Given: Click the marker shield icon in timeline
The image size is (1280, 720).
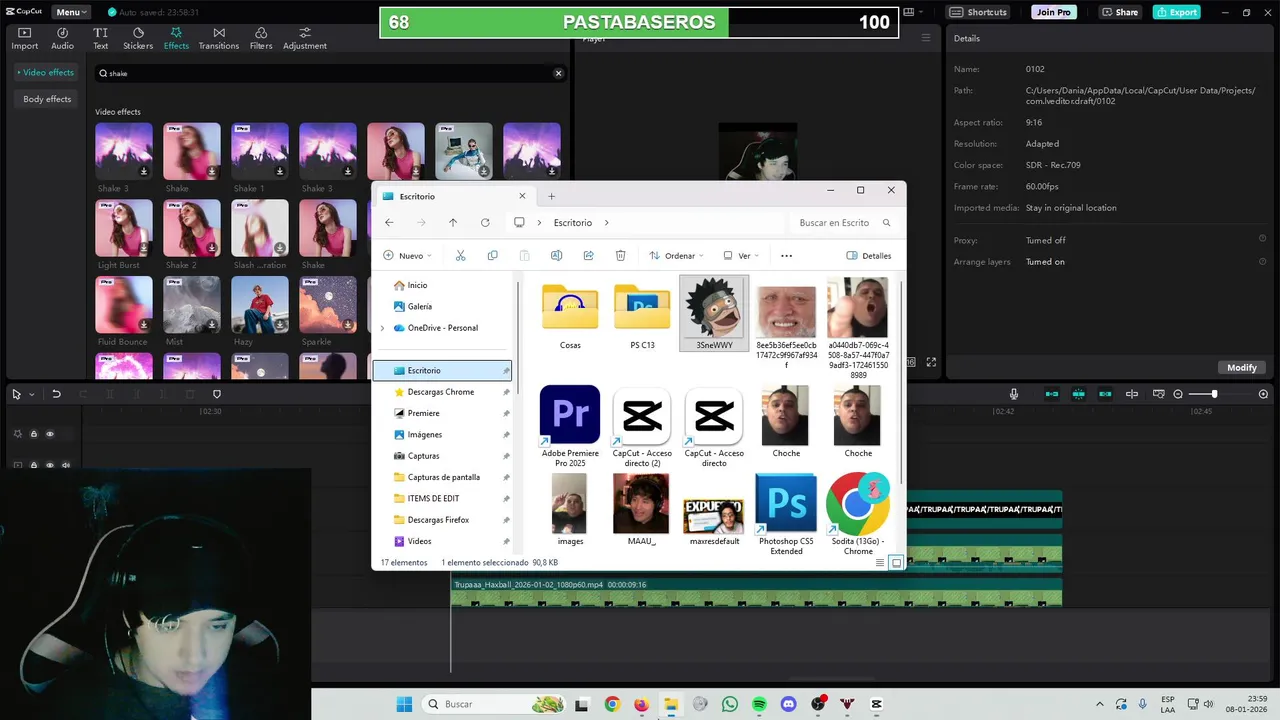Looking at the screenshot, I should coord(216,394).
